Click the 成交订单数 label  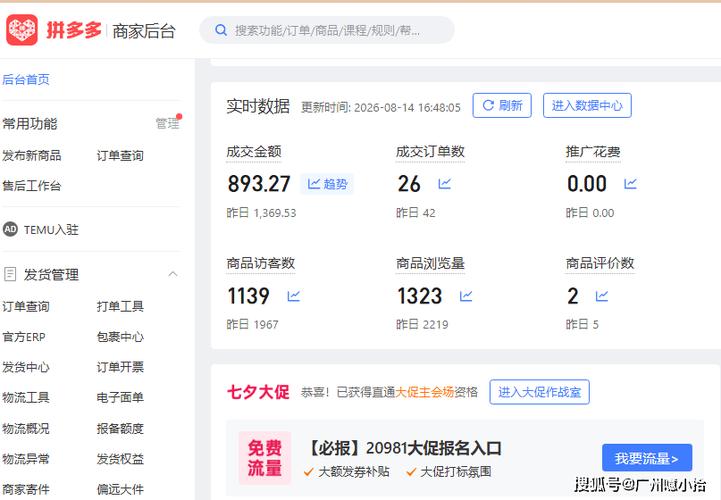pos(430,152)
